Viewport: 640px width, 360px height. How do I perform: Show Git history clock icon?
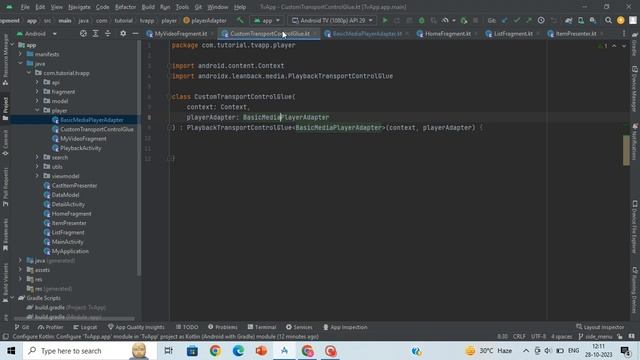tap(541, 20)
